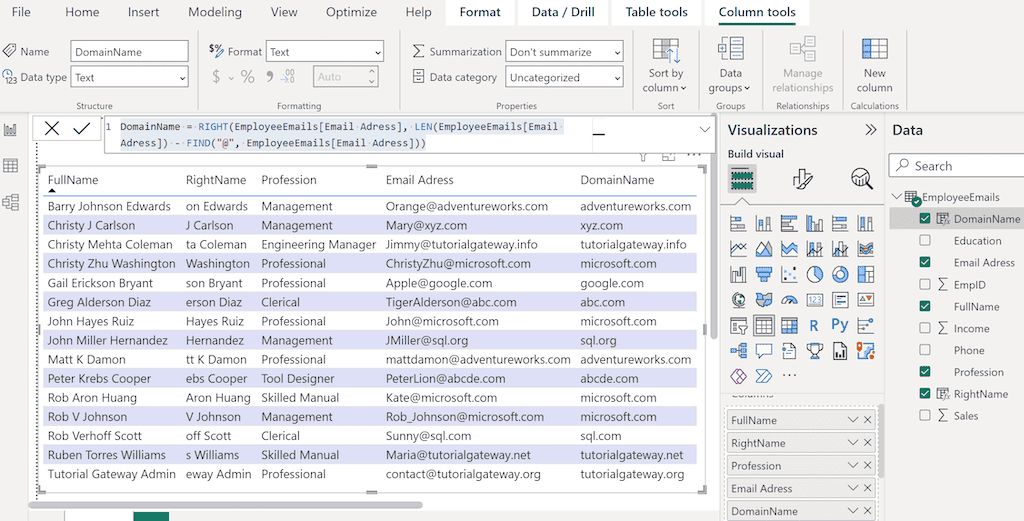
Task: Open the Modeling ribbon tab
Action: (x=215, y=12)
